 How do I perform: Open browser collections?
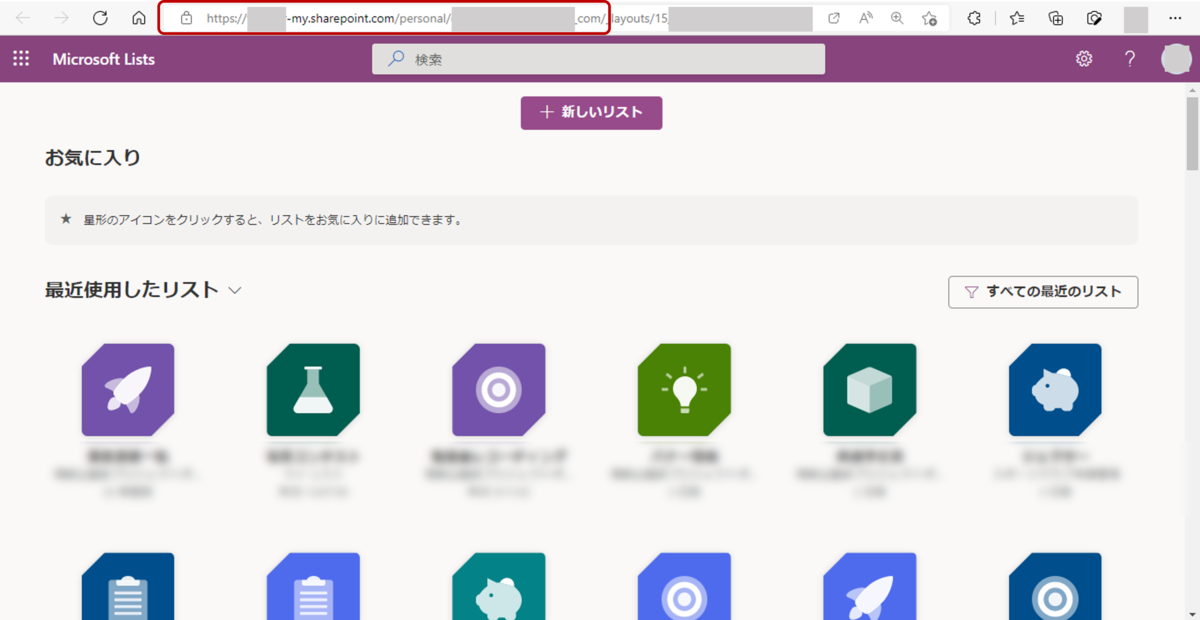pos(1056,18)
